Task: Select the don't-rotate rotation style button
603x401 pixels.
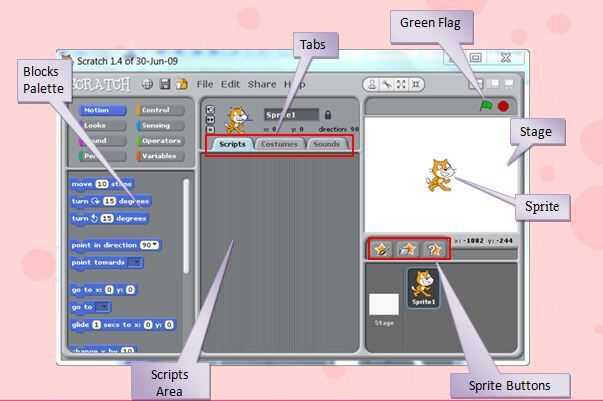Action: [210, 129]
